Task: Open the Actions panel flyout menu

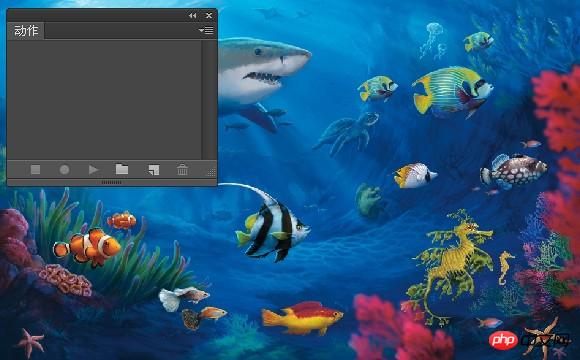Action: [206, 30]
